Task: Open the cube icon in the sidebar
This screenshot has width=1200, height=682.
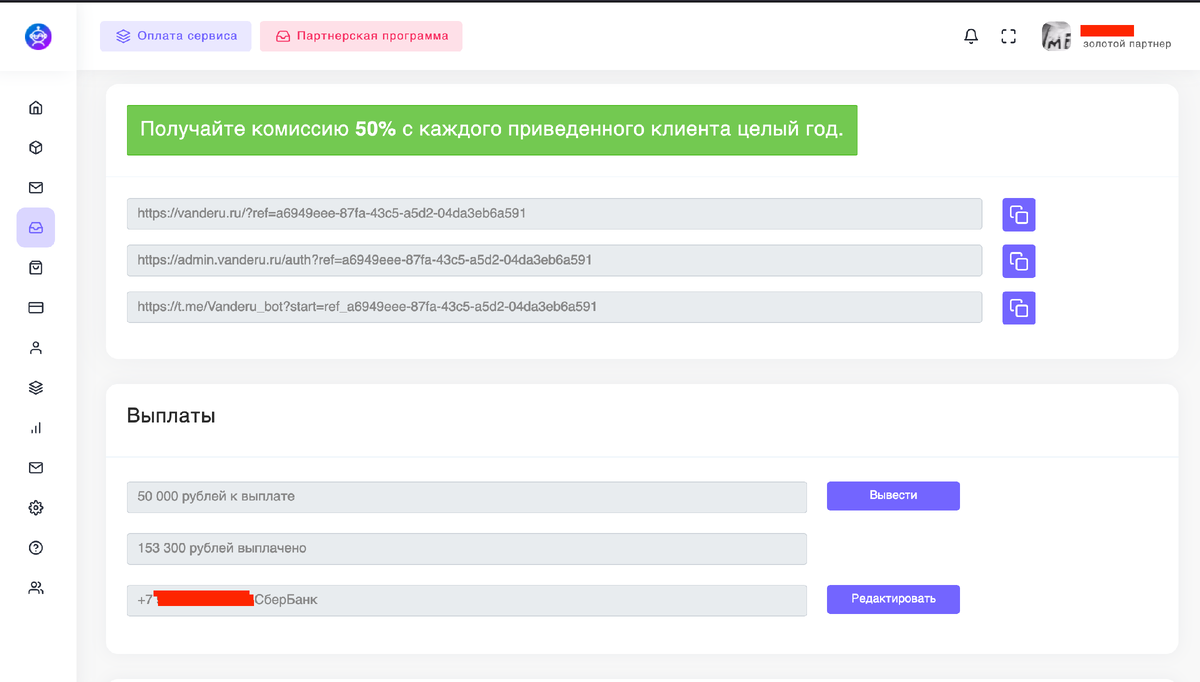Action: [36, 148]
